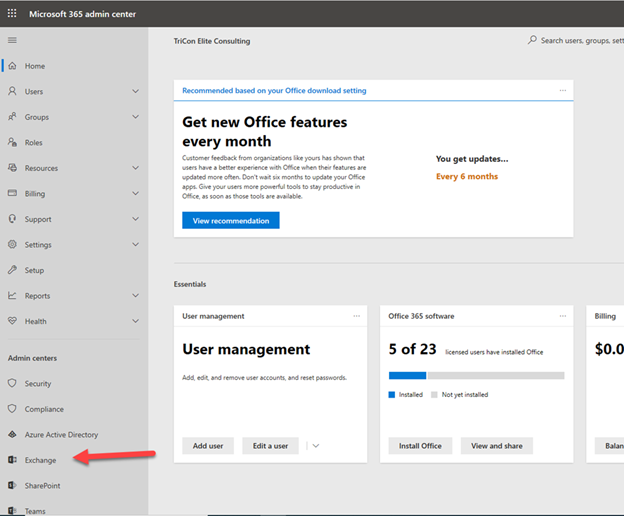
Task: Click the Edit a user button
Action: [270, 446]
